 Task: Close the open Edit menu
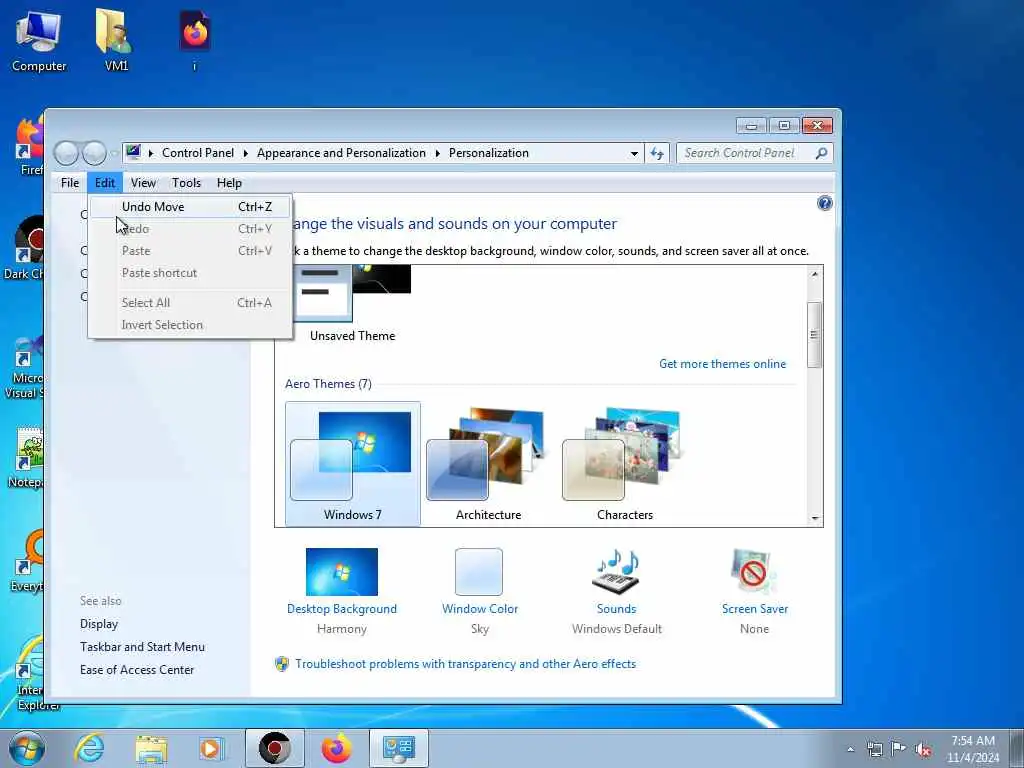[x=104, y=183]
